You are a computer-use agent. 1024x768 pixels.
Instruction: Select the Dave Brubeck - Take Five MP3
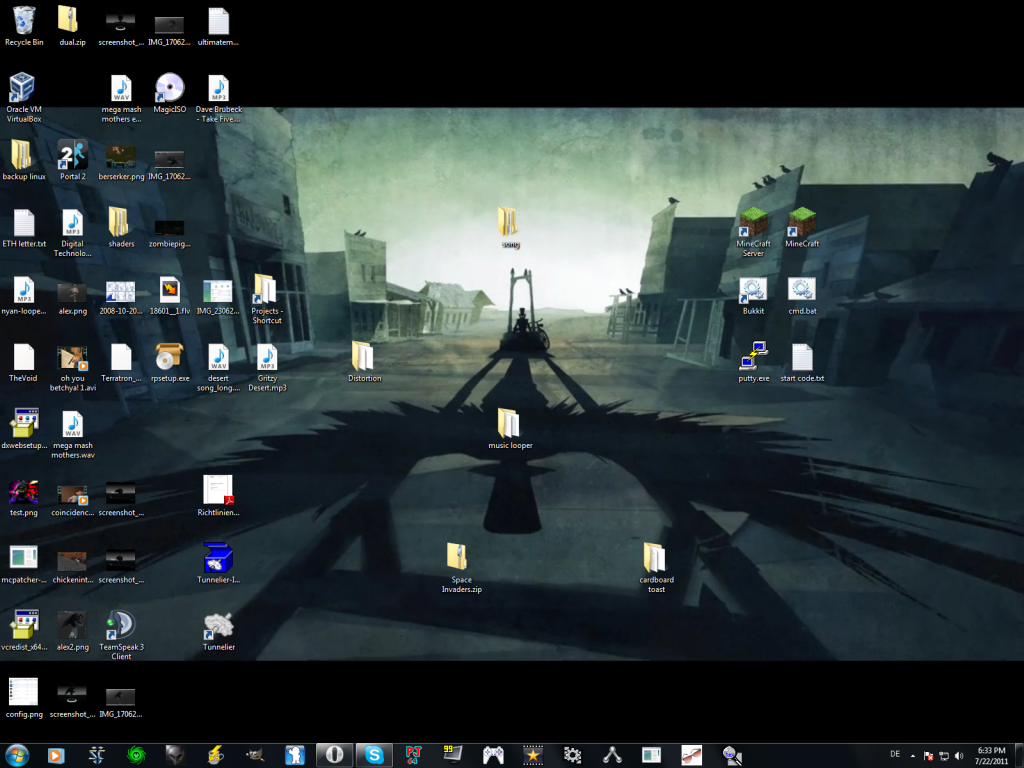click(218, 97)
